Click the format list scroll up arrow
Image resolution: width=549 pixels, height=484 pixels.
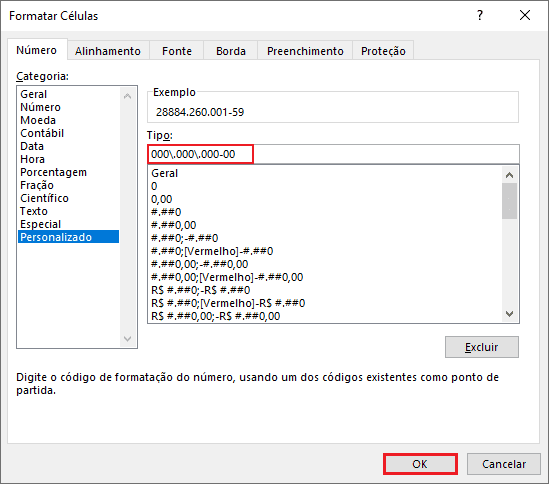pos(509,175)
